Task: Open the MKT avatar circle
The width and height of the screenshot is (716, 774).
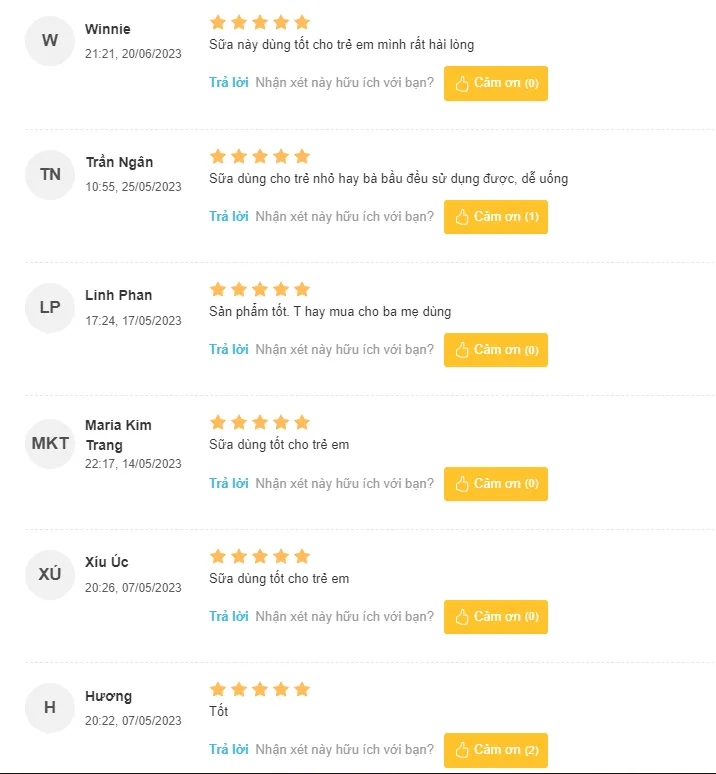Action: (x=50, y=443)
